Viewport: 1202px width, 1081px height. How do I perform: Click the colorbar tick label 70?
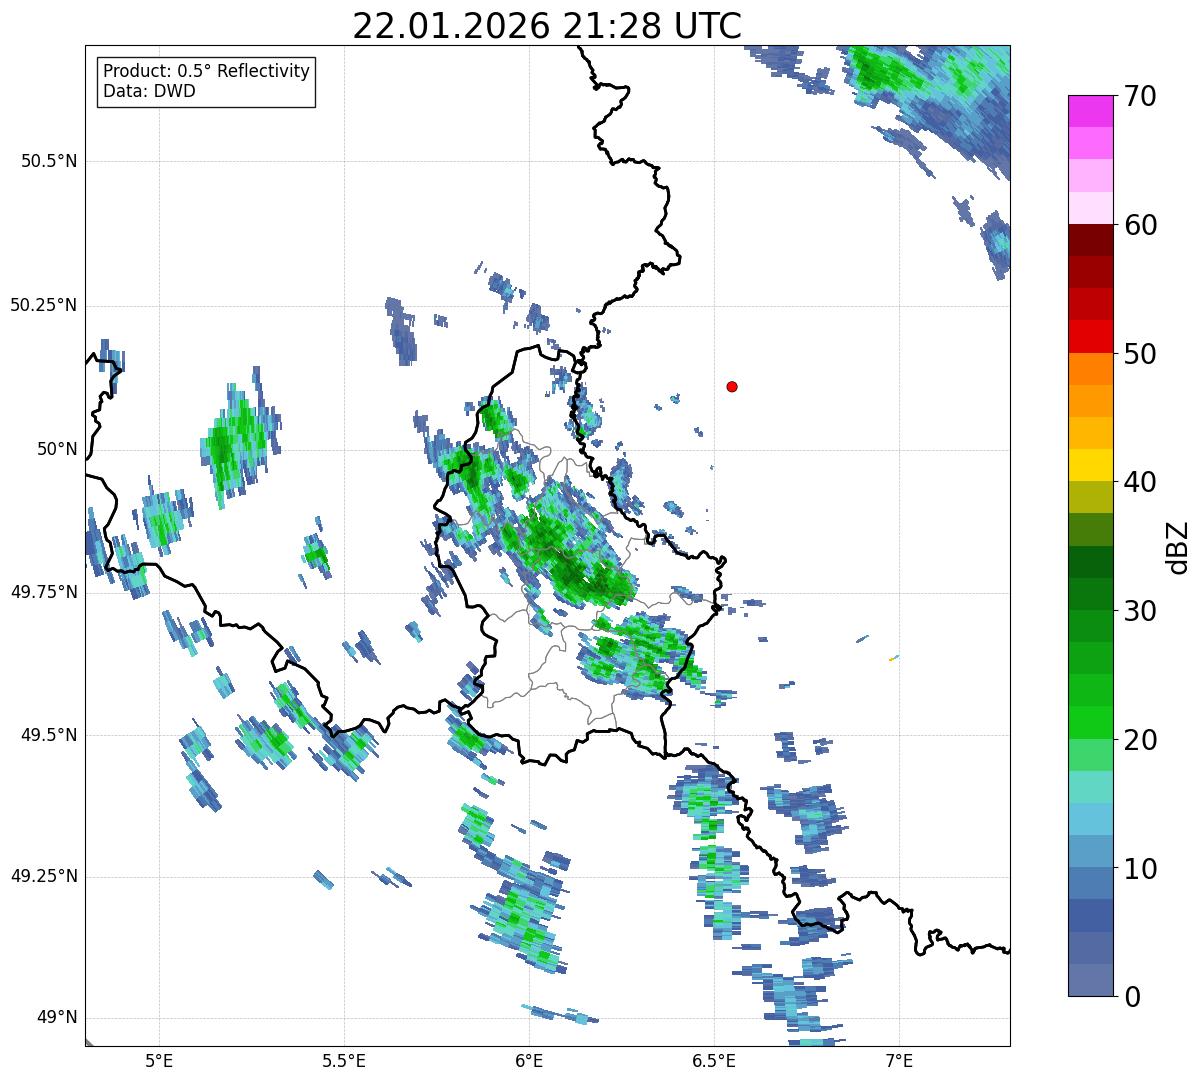(x=1140, y=97)
